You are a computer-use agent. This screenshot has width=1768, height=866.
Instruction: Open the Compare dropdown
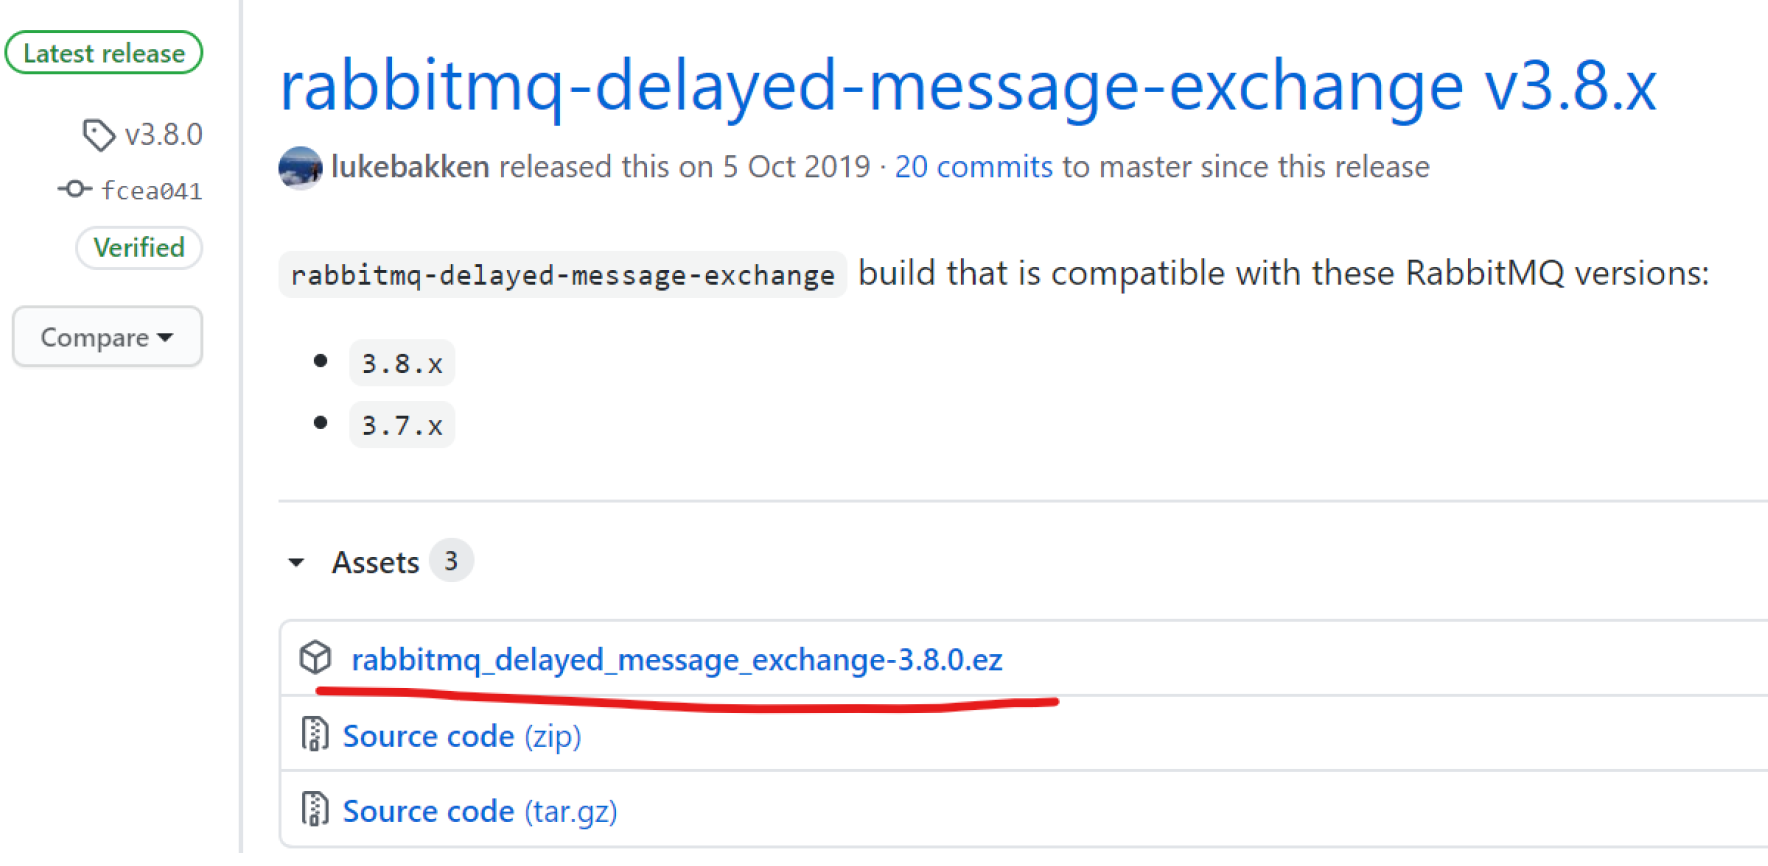107,337
